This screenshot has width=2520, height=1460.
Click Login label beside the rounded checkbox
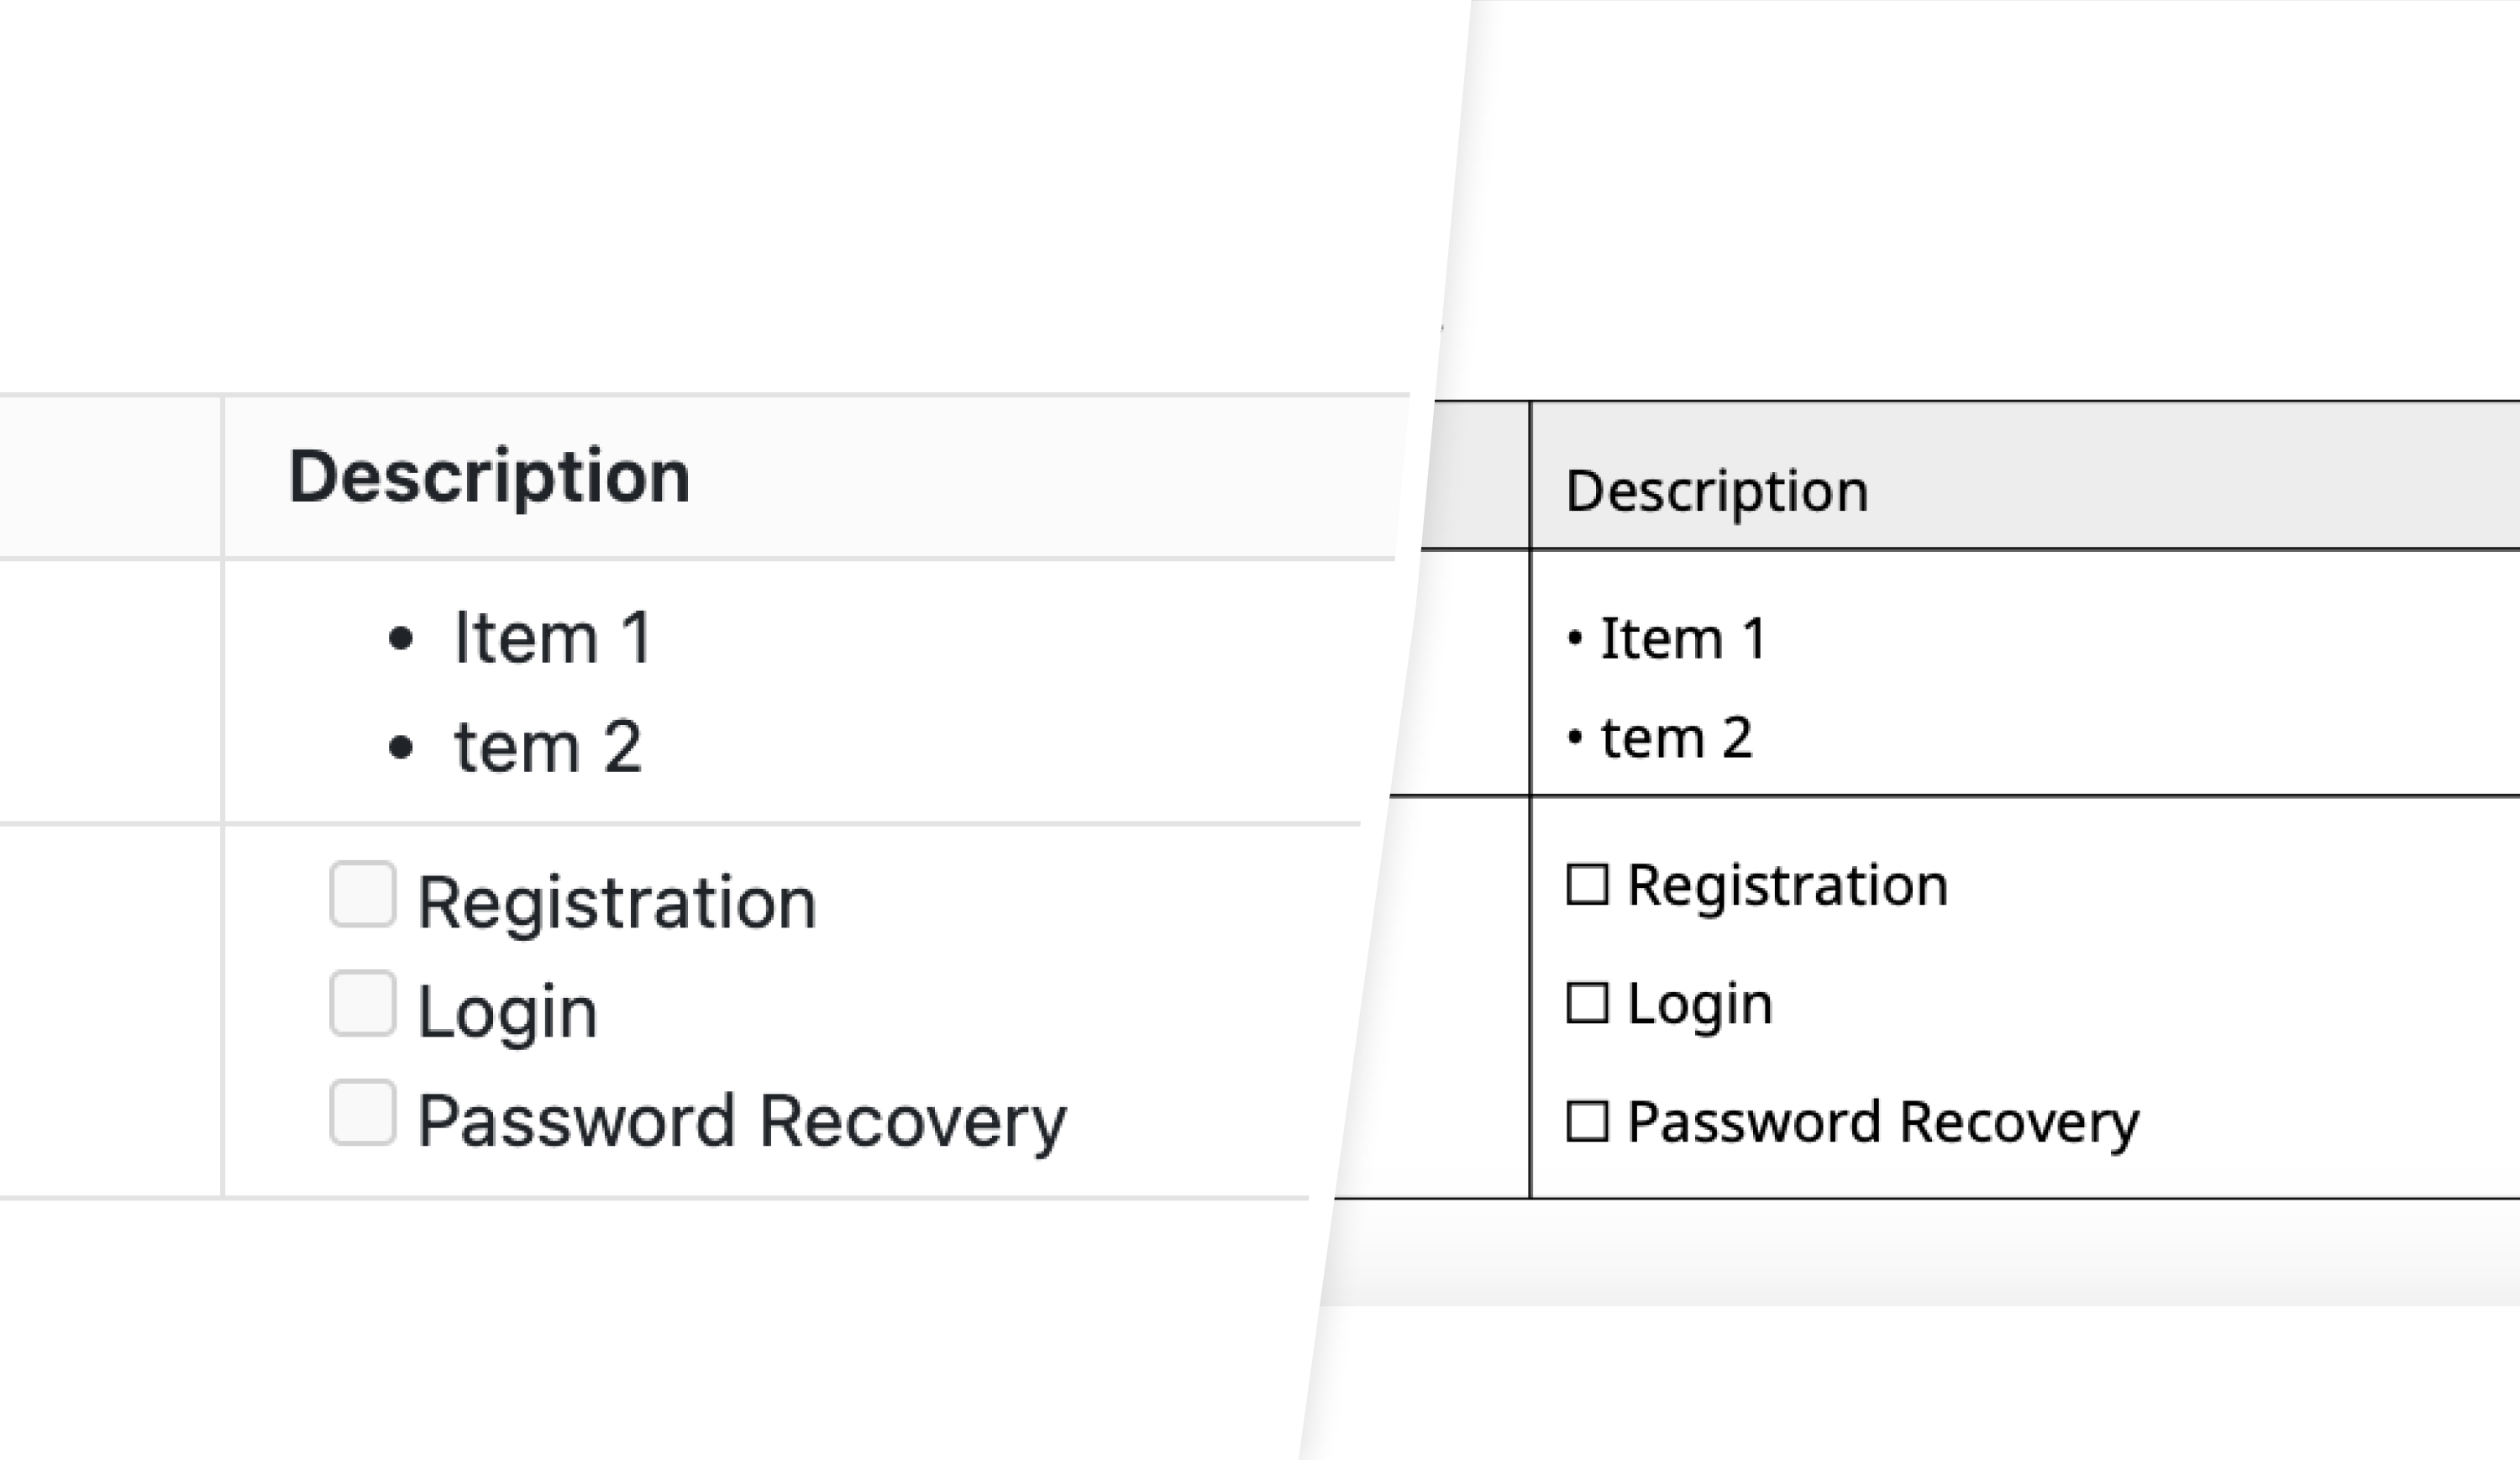tap(507, 1012)
